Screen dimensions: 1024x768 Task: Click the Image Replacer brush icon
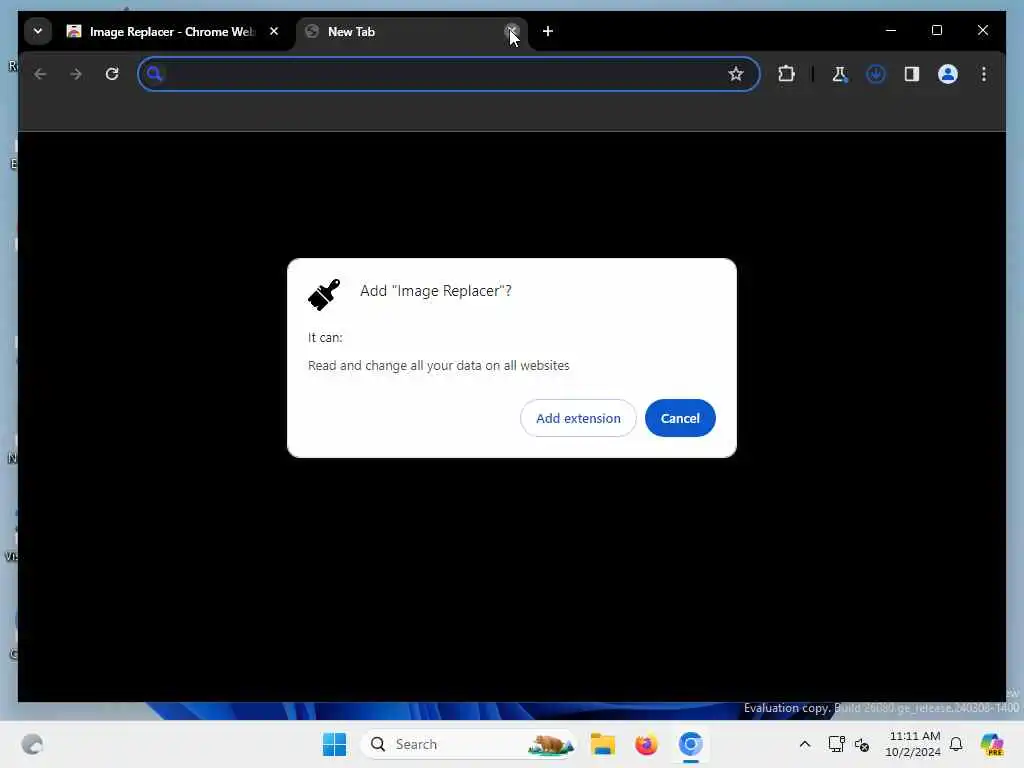point(324,295)
